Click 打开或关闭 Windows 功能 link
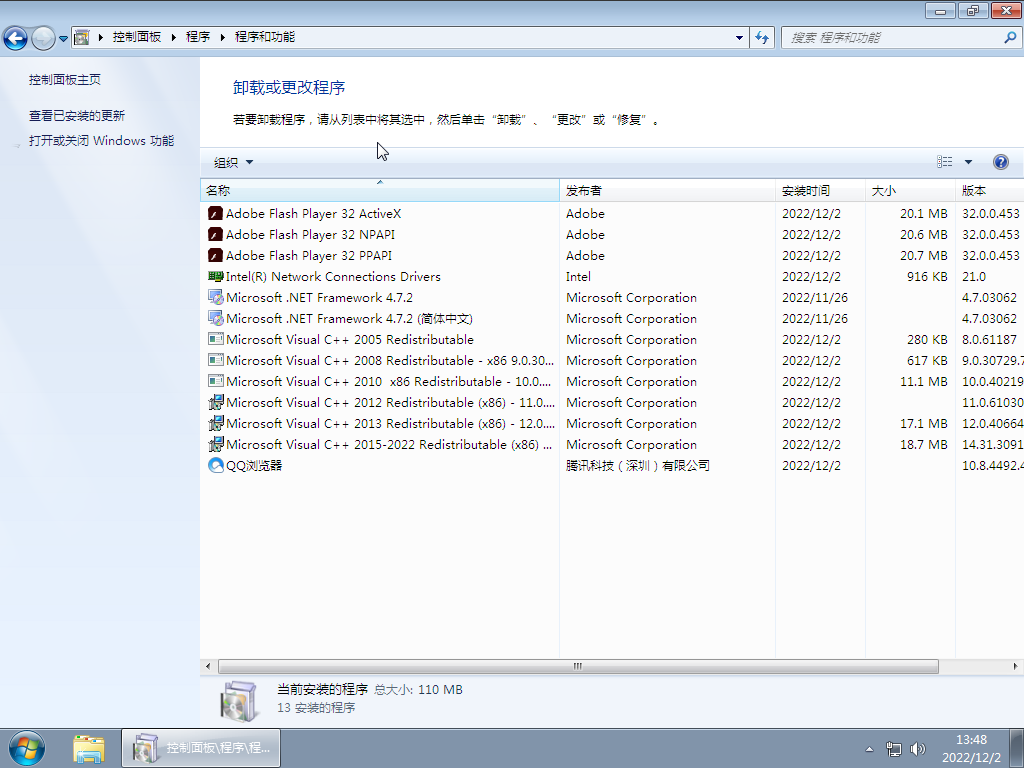 [x=101, y=141]
